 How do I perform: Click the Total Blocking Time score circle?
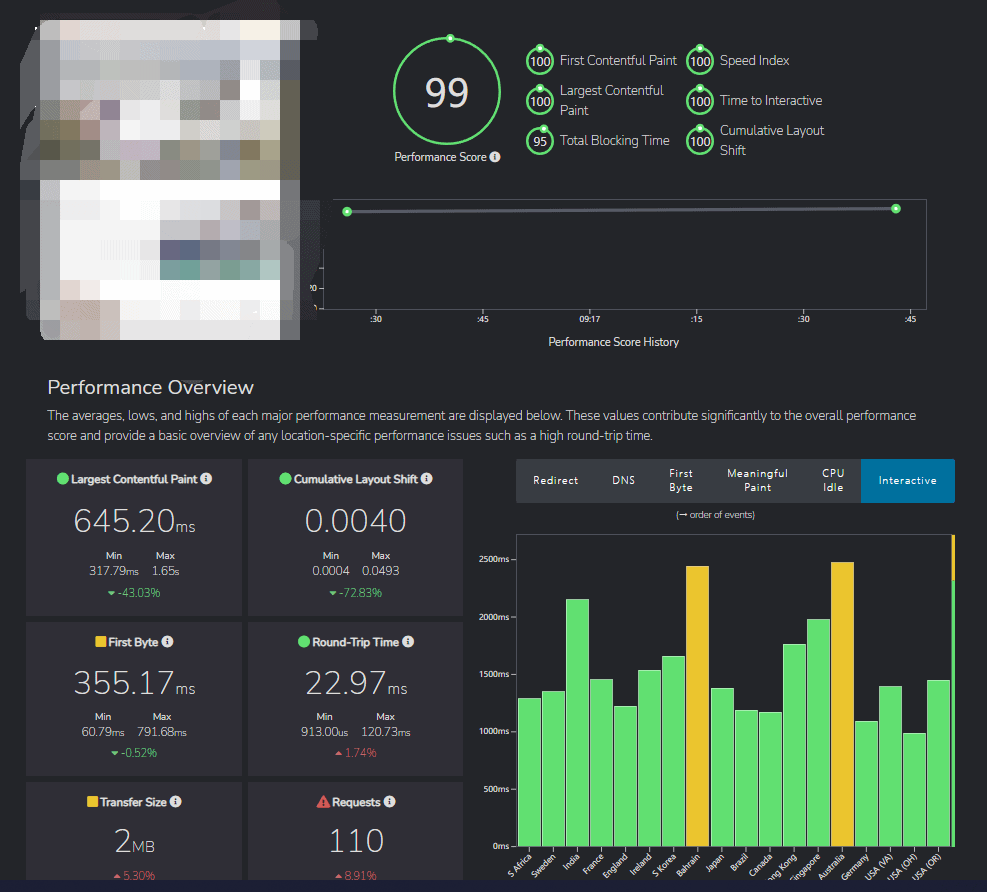(541, 141)
